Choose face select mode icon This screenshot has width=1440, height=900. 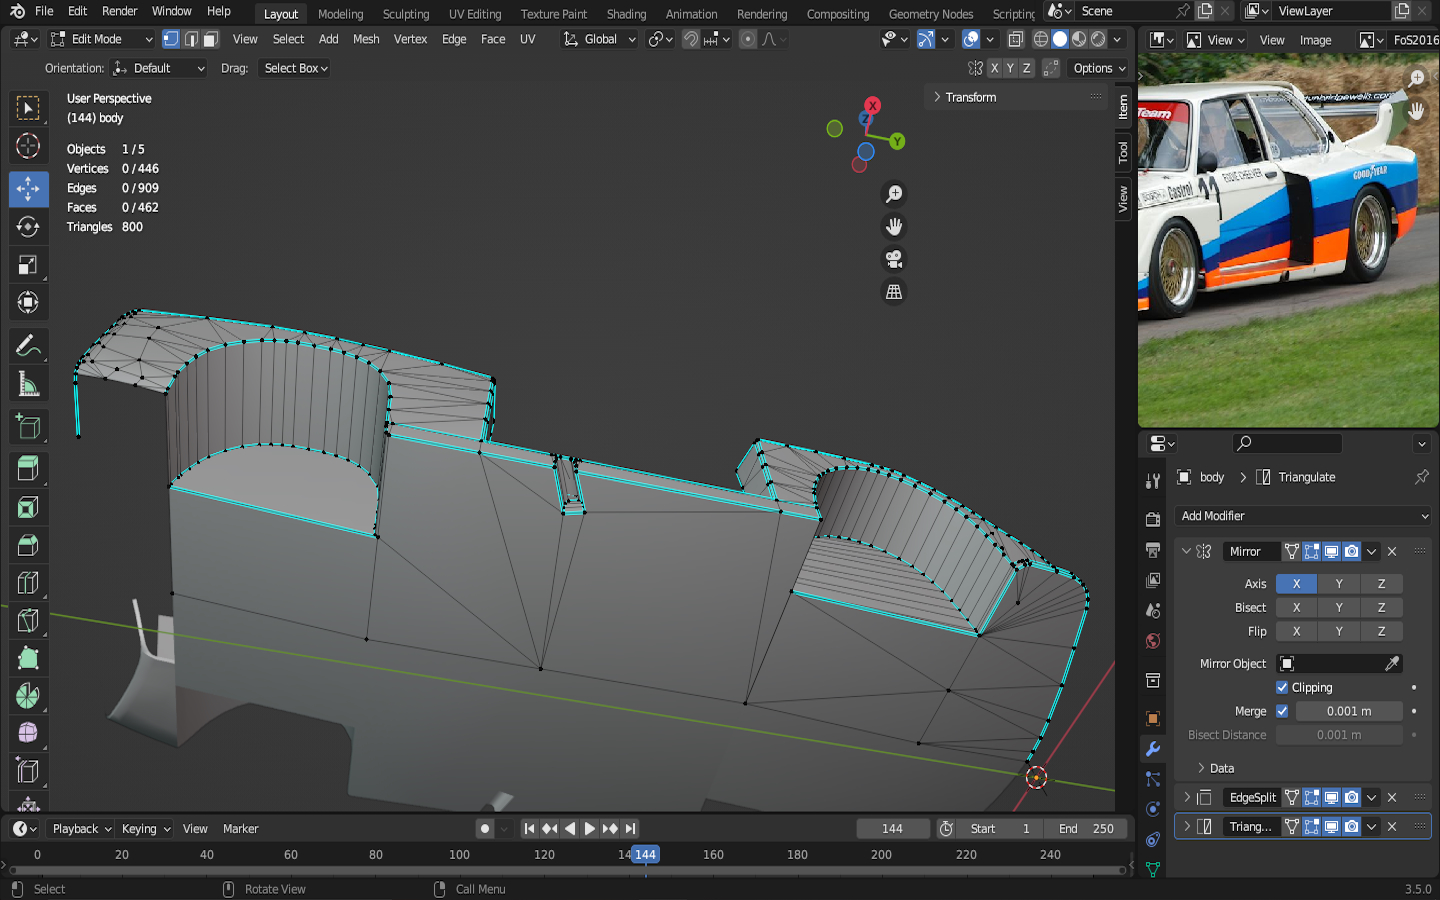pyautogui.click(x=211, y=39)
